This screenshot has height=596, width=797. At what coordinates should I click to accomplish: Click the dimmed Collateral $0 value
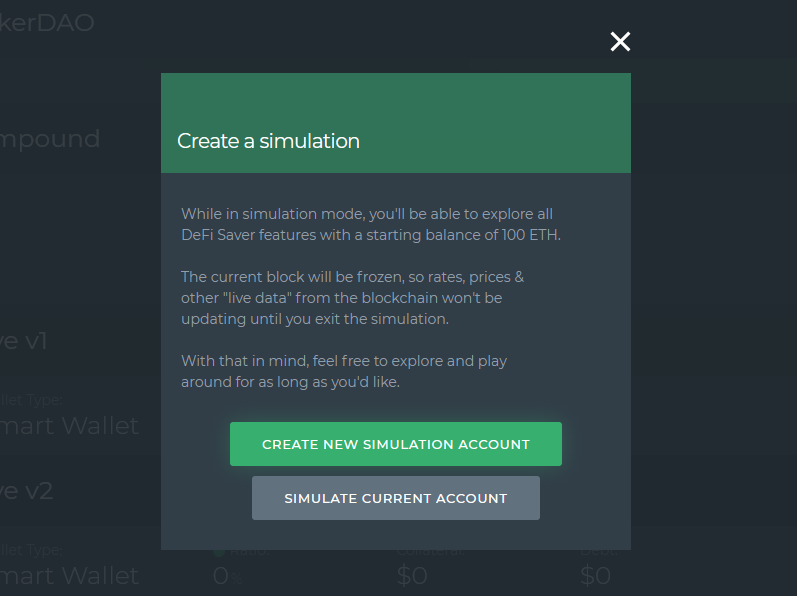tap(412, 576)
